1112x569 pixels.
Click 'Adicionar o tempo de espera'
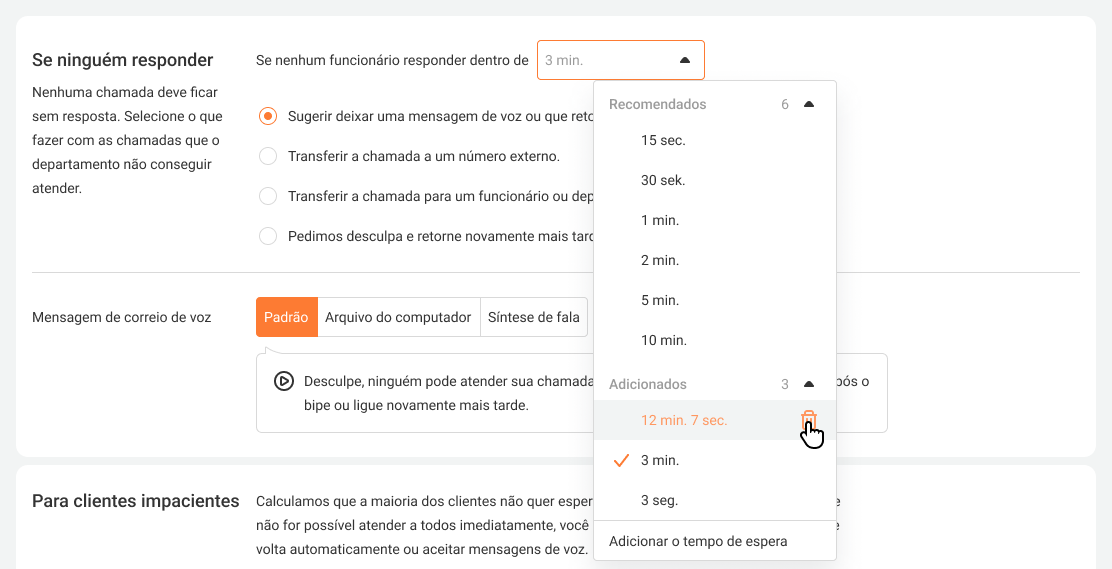pos(698,541)
